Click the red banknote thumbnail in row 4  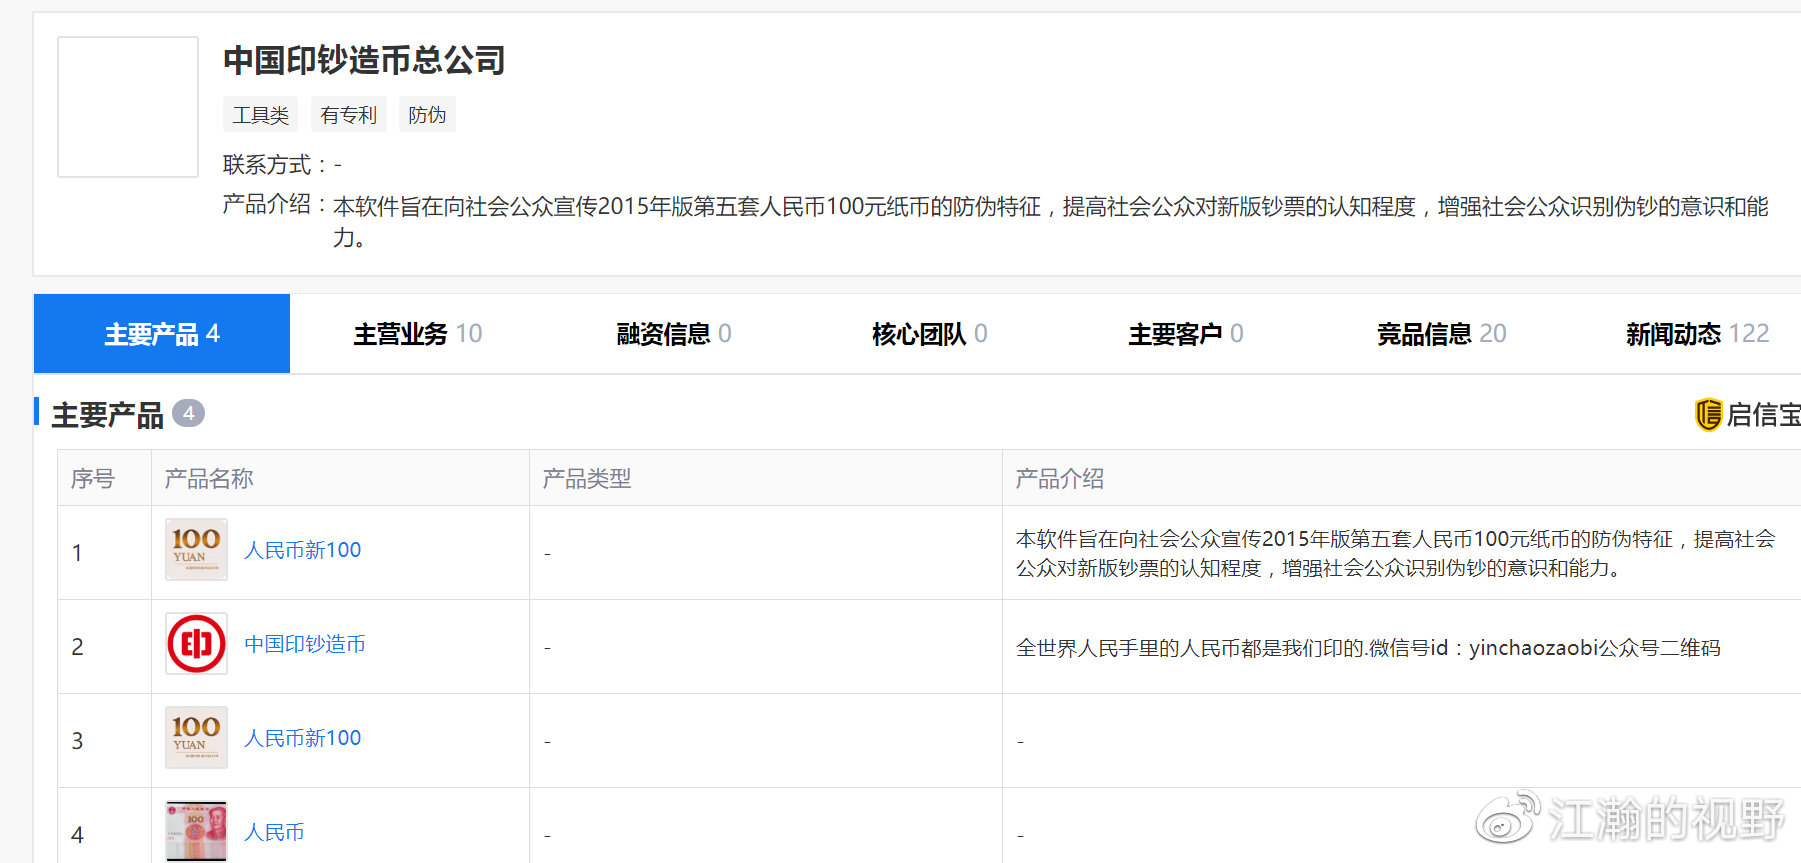[196, 830]
